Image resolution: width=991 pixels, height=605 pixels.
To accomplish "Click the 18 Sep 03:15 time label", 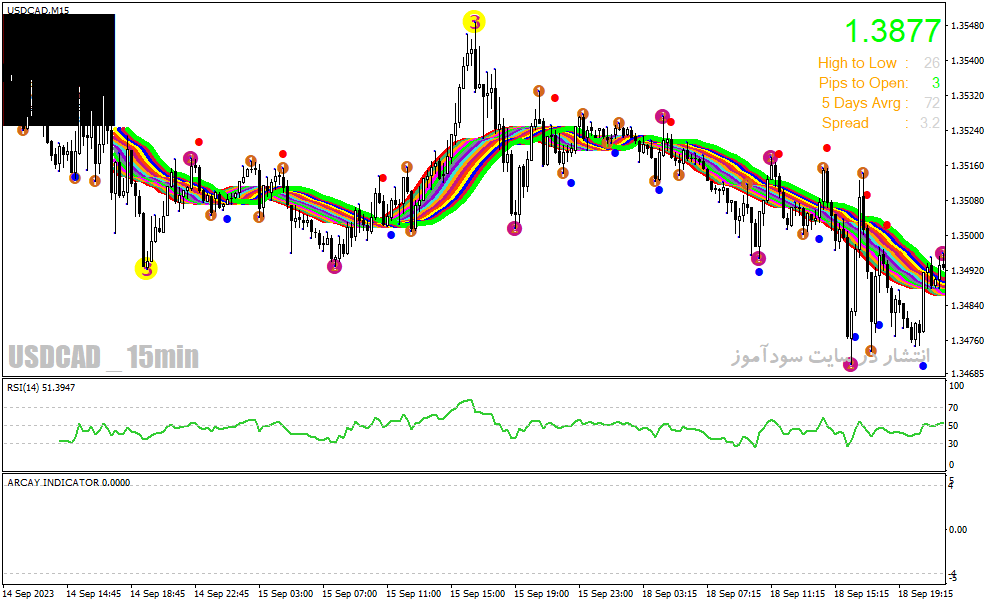I will [669, 594].
